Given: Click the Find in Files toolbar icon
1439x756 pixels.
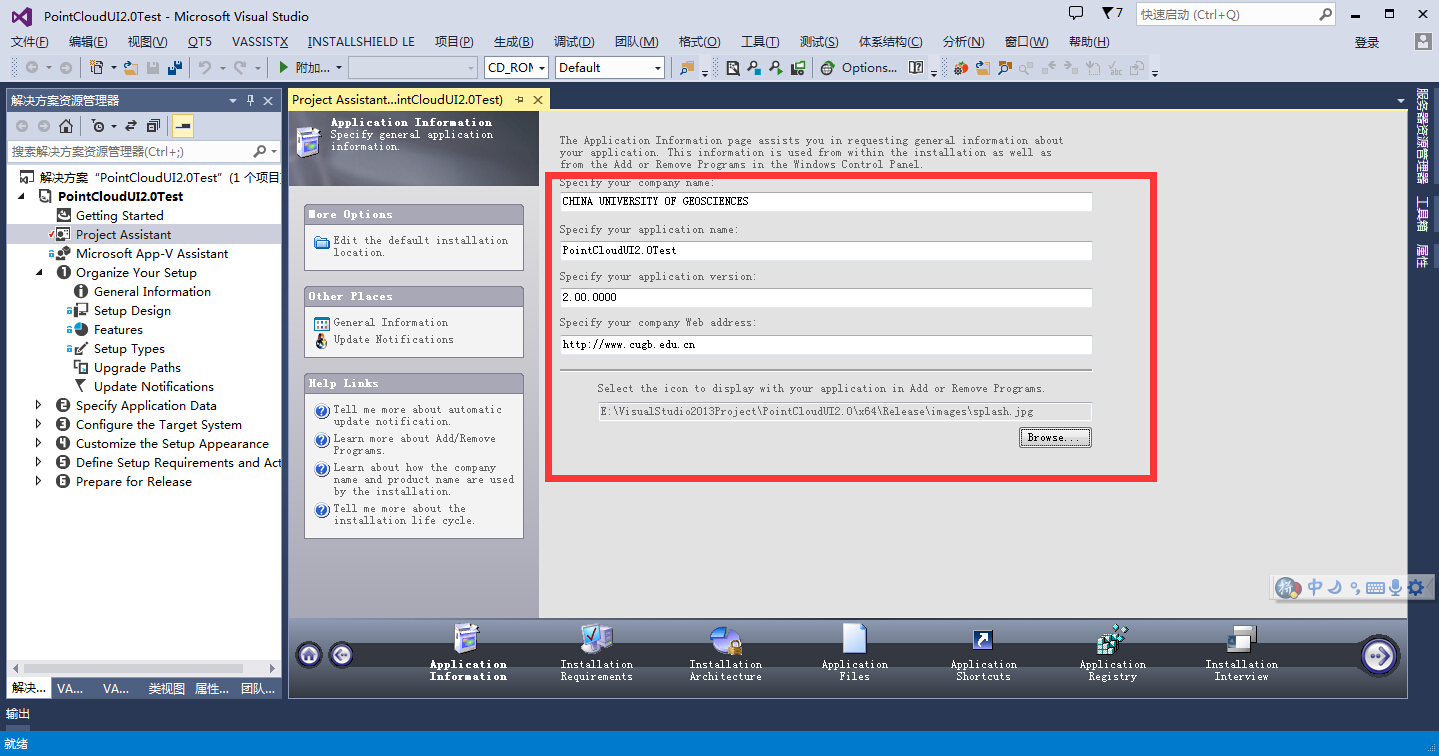Looking at the screenshot, I should (686, 67).
